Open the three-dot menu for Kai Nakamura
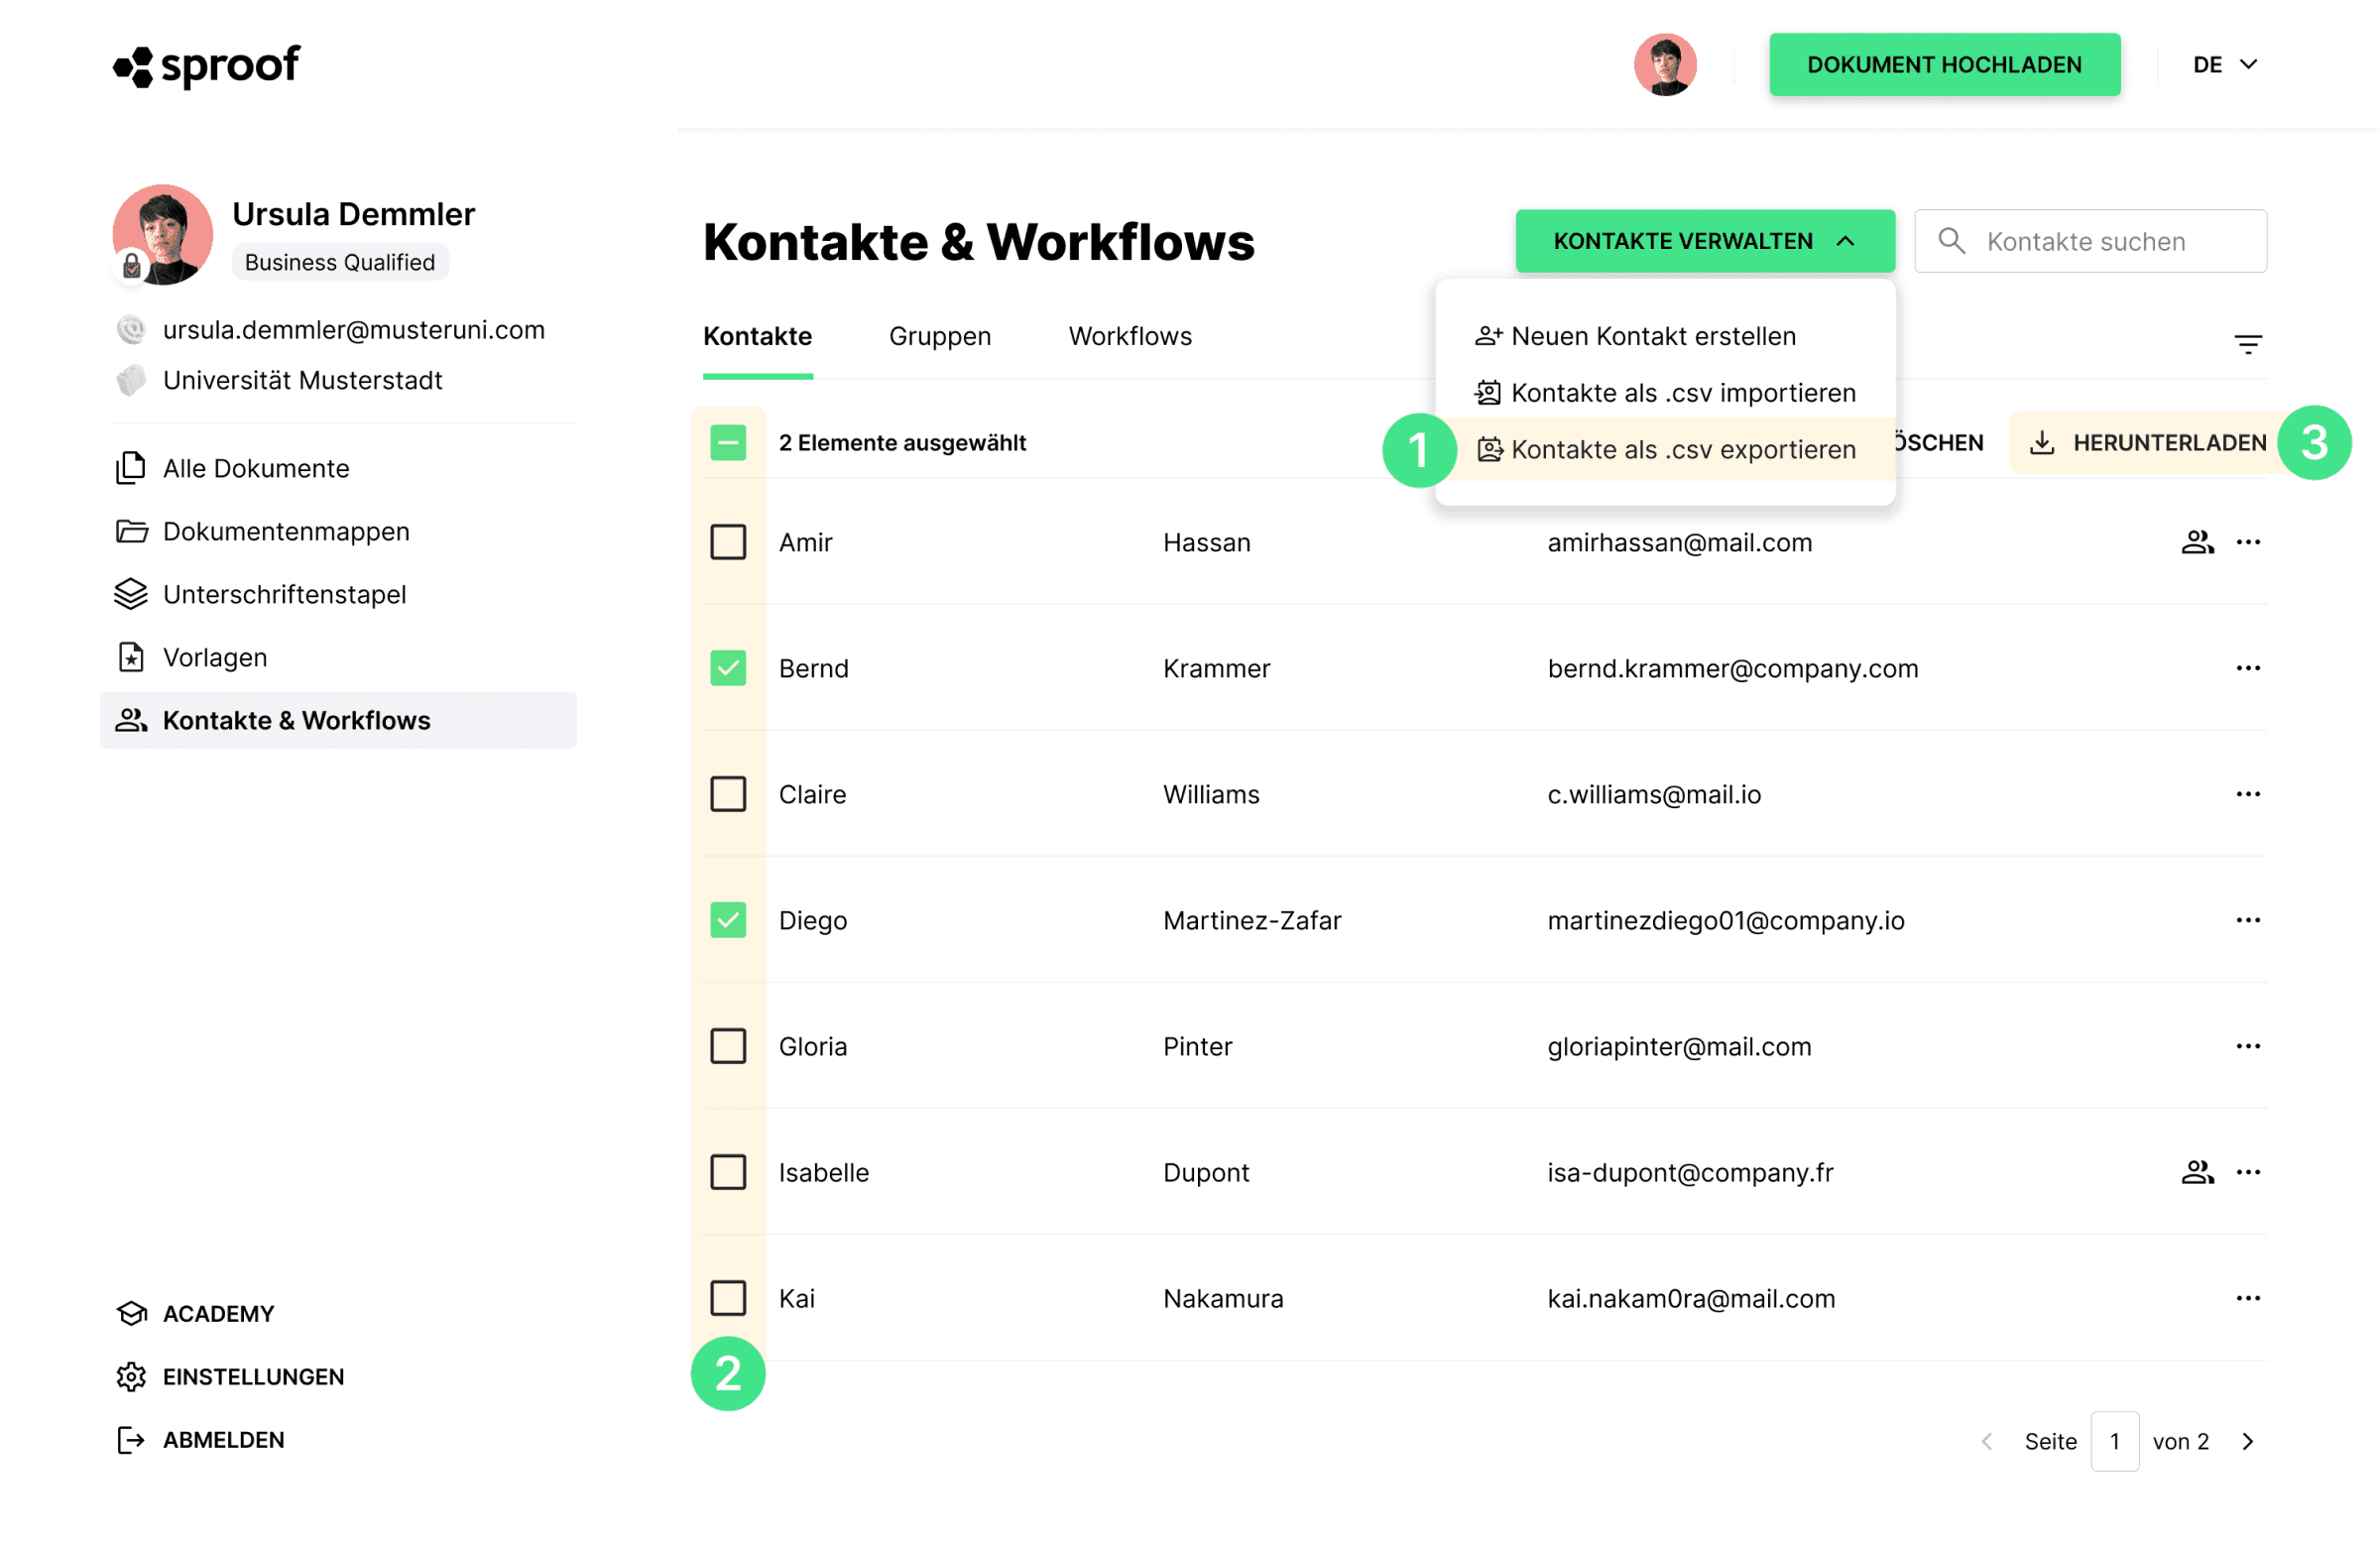The width and height of the screenshot is (2380, 1547). tap(2248, 1298)
